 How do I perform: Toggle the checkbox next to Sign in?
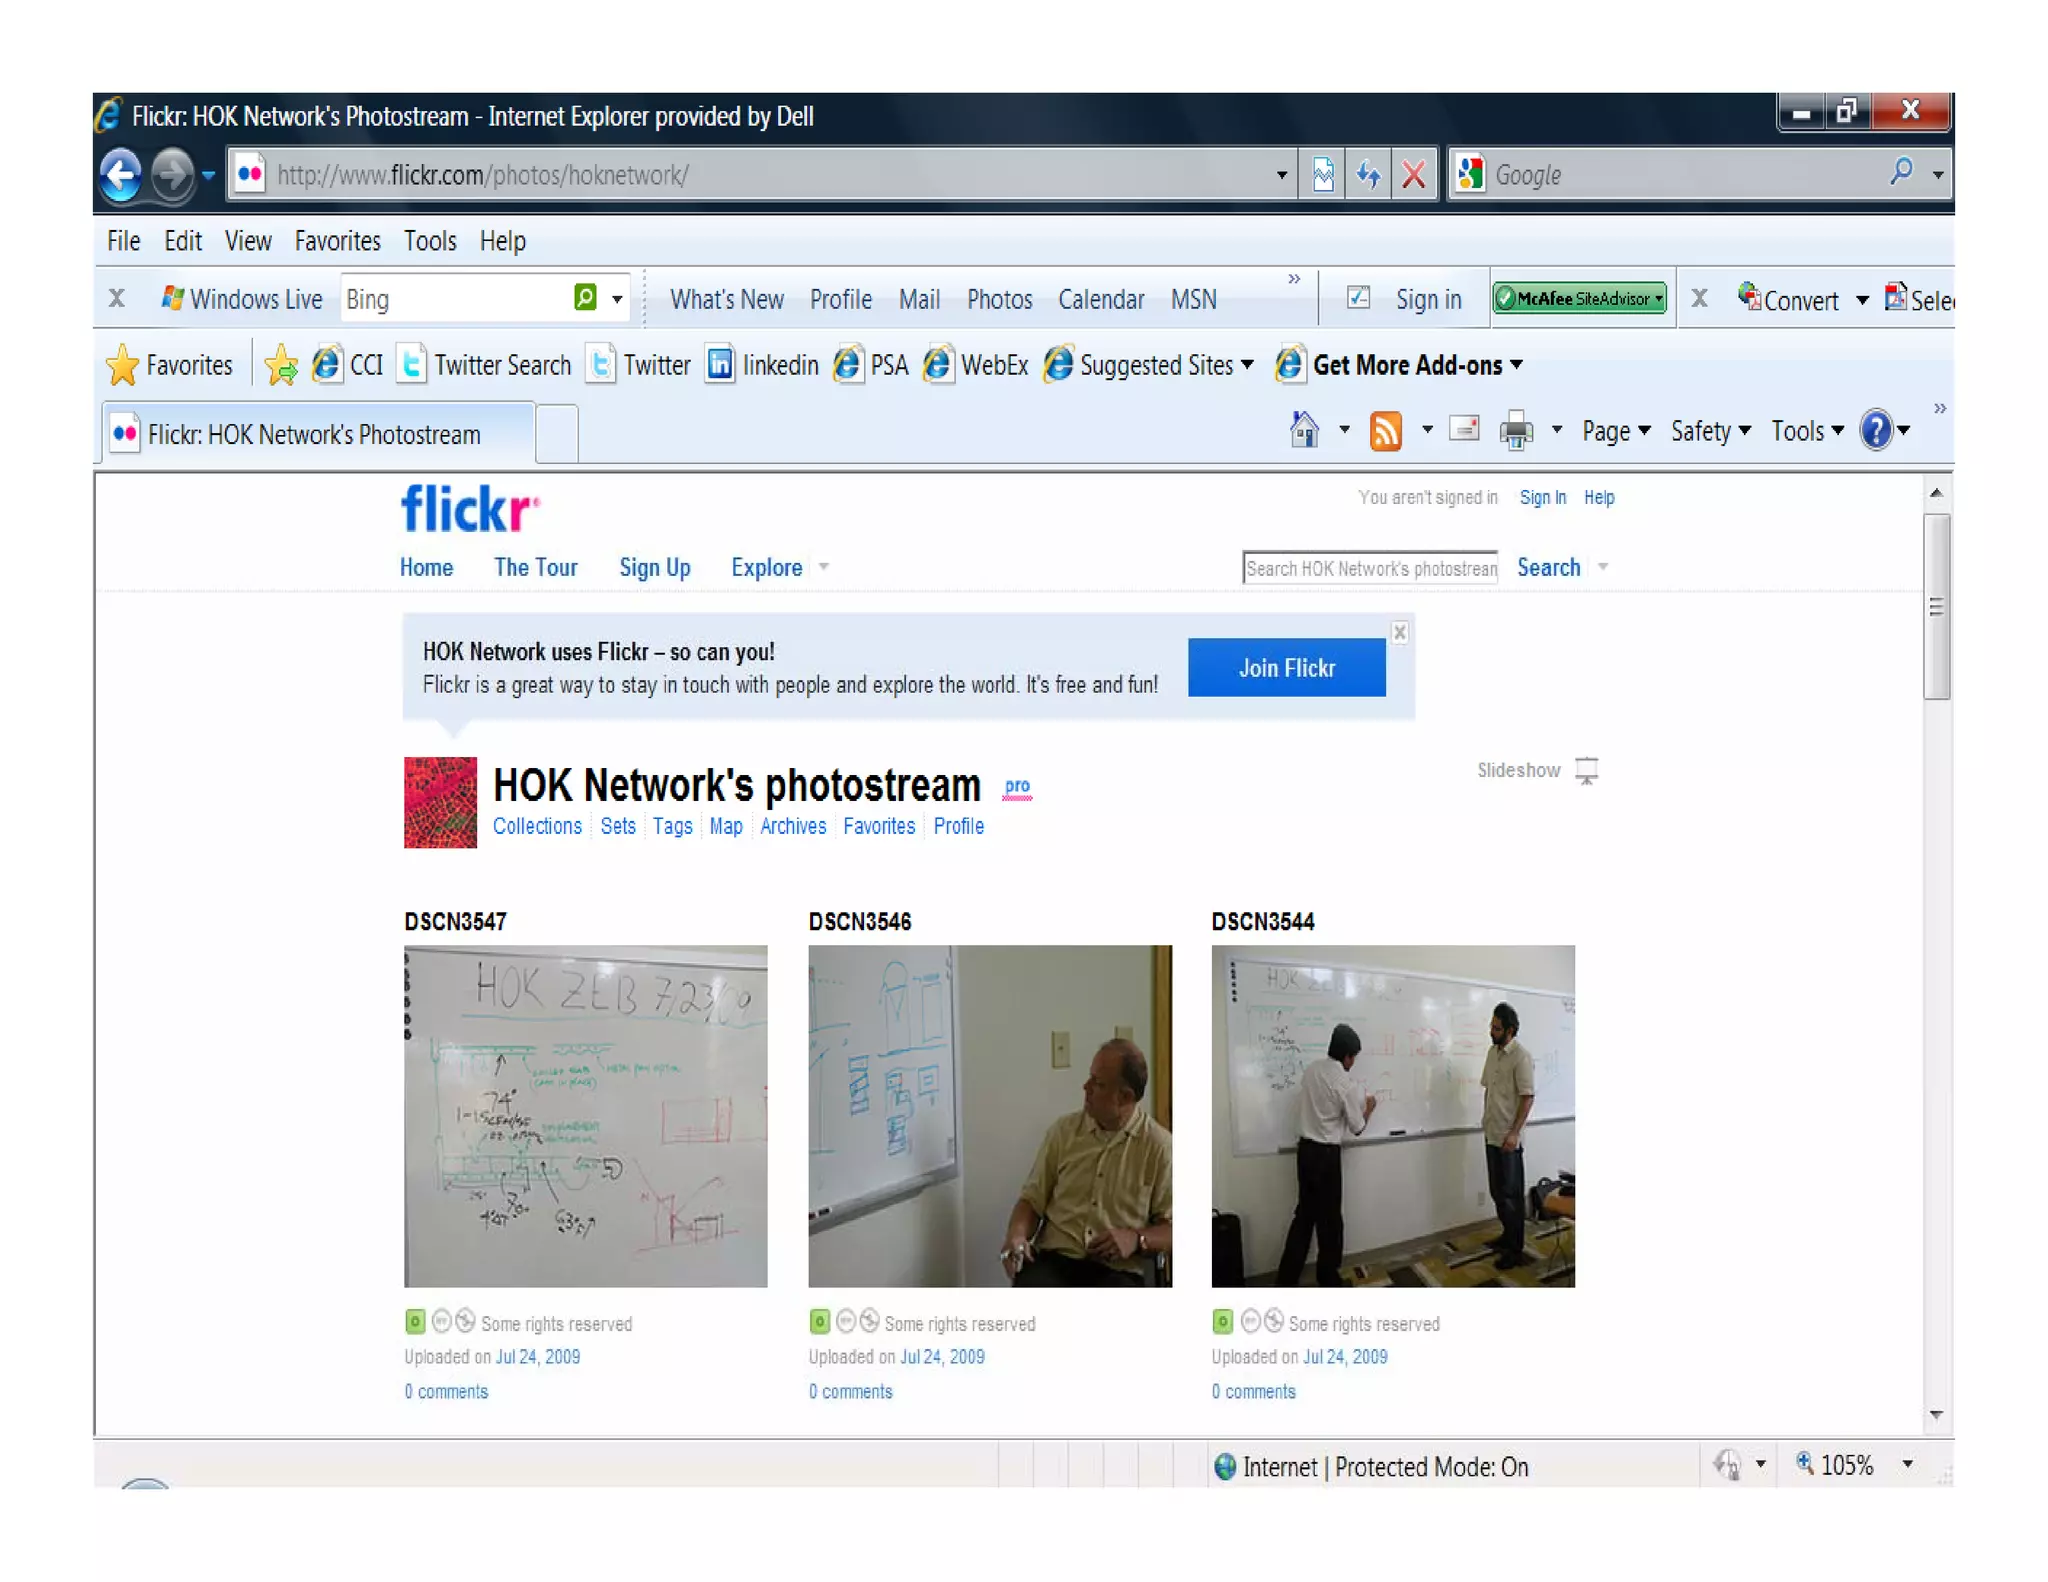point(1358,298)
